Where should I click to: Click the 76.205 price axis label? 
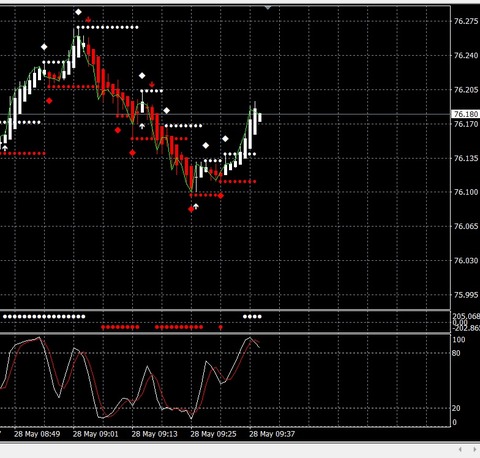[x=466, y=90]
